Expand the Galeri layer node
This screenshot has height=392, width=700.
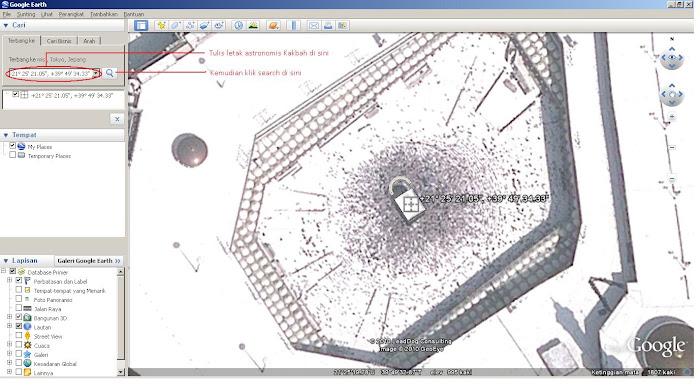point(9,354)
